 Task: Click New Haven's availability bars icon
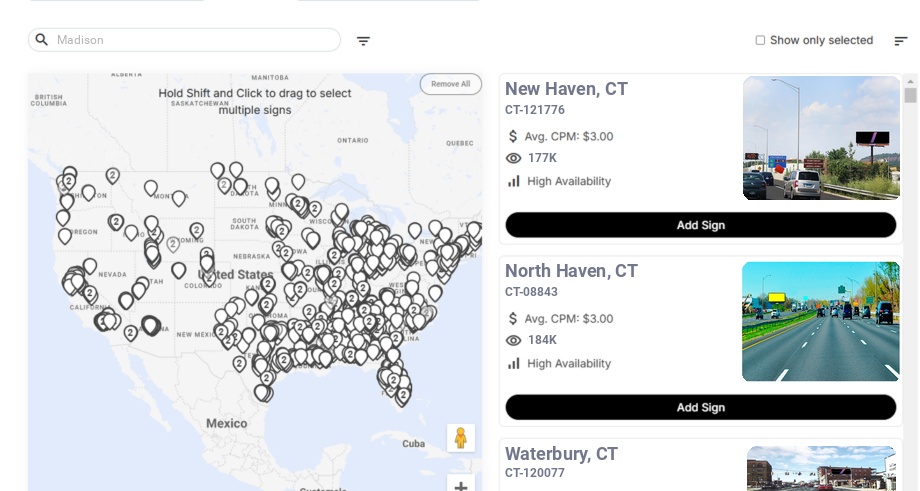tap(514, 181)
